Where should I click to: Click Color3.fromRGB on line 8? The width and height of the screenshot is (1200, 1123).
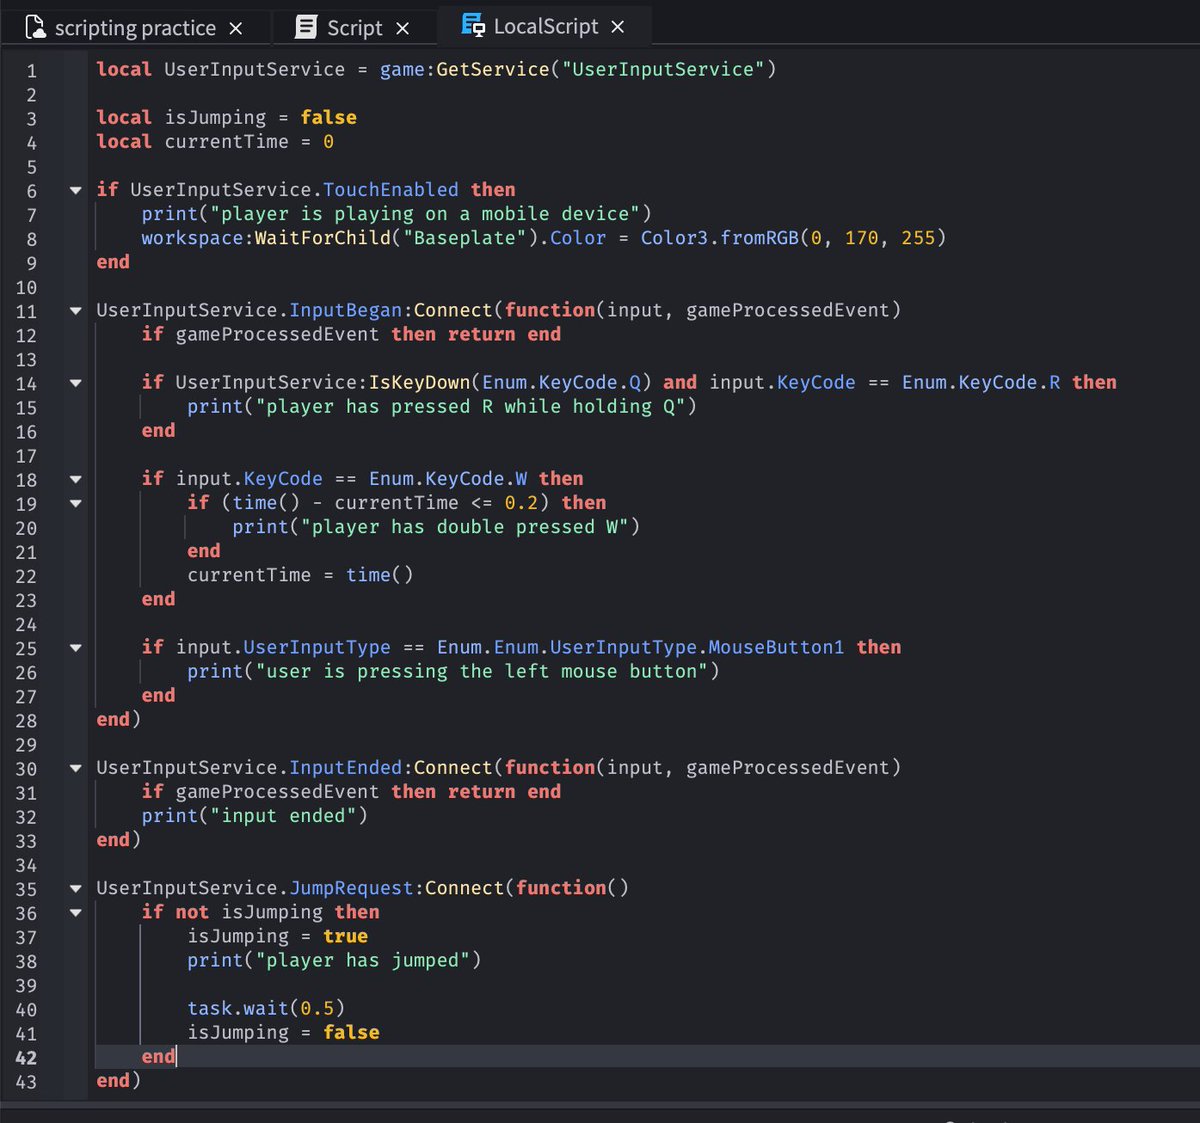720,238
